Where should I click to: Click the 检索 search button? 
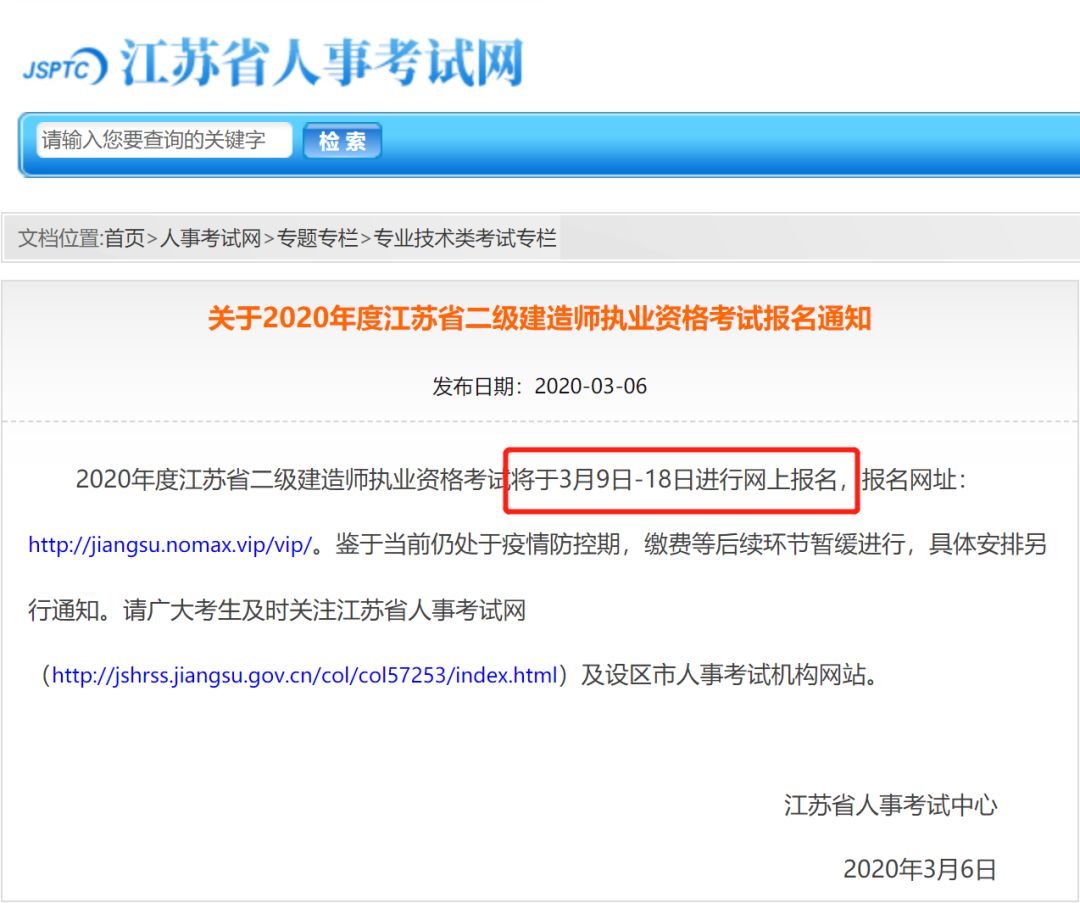[342, 141]
